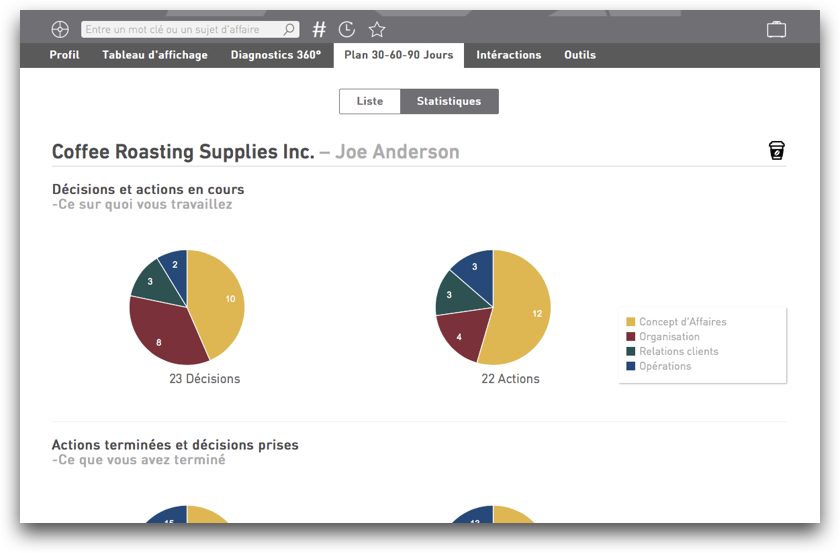840x553 pixels.
Task: Click the compass wheel logo icon
Action: coord(60,29)
